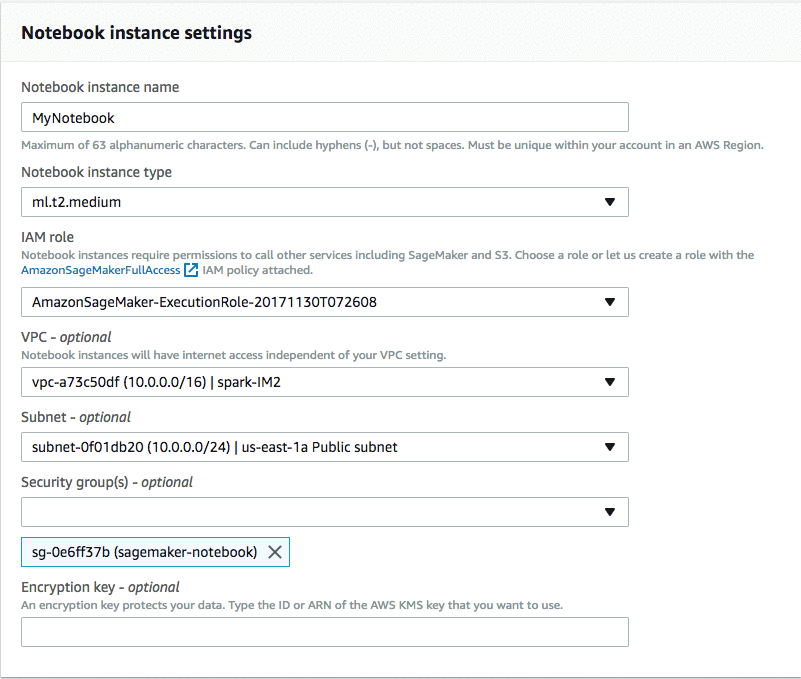
Task: Click into the Encryption key text field
Action: pos(324,632)
